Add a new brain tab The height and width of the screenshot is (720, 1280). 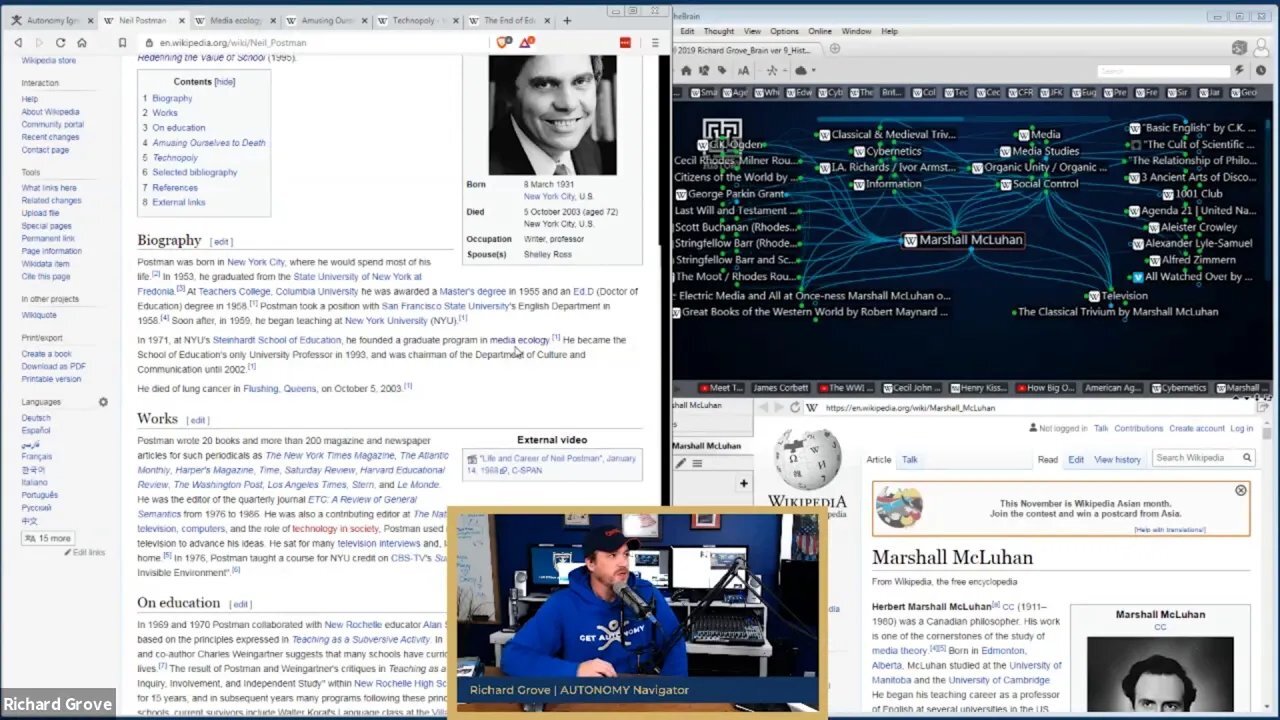834,48
